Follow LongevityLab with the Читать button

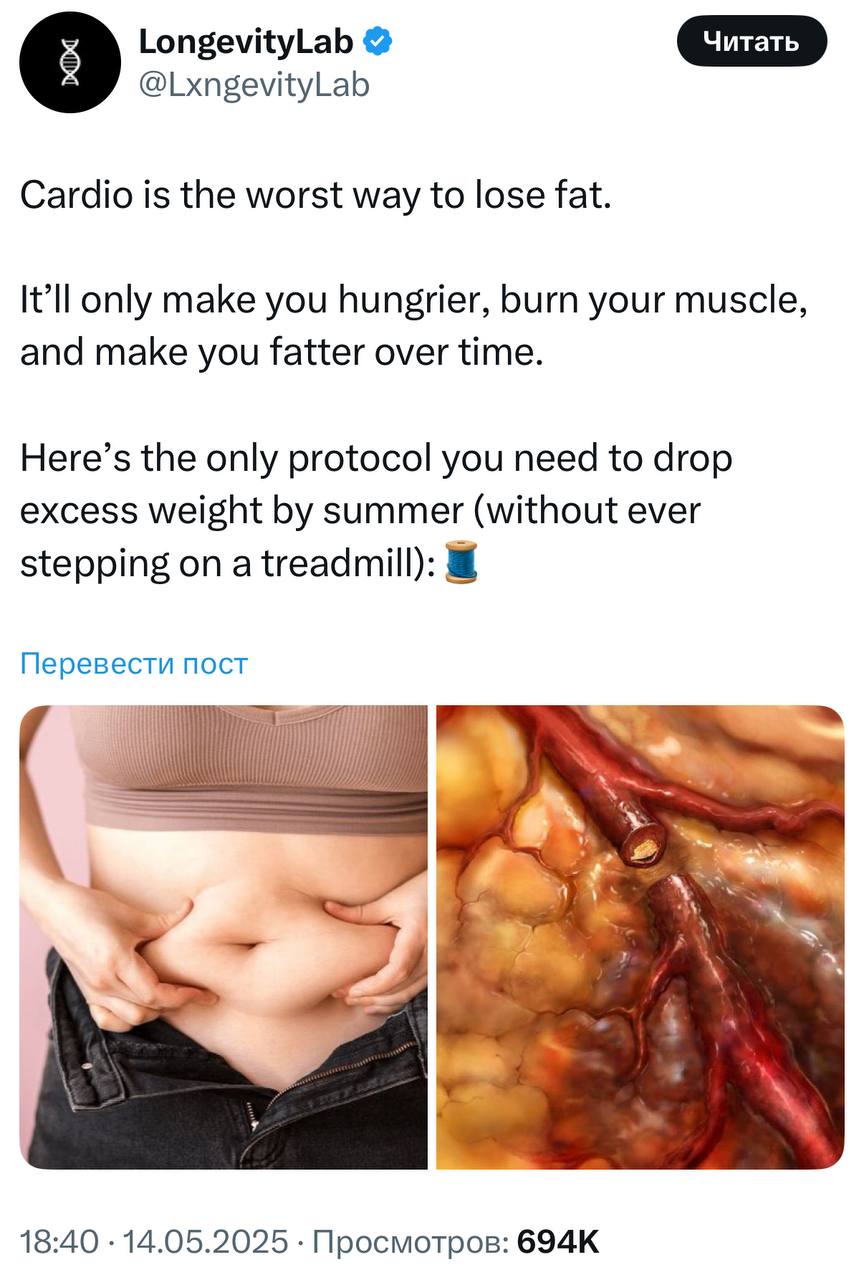pos(751,42)
